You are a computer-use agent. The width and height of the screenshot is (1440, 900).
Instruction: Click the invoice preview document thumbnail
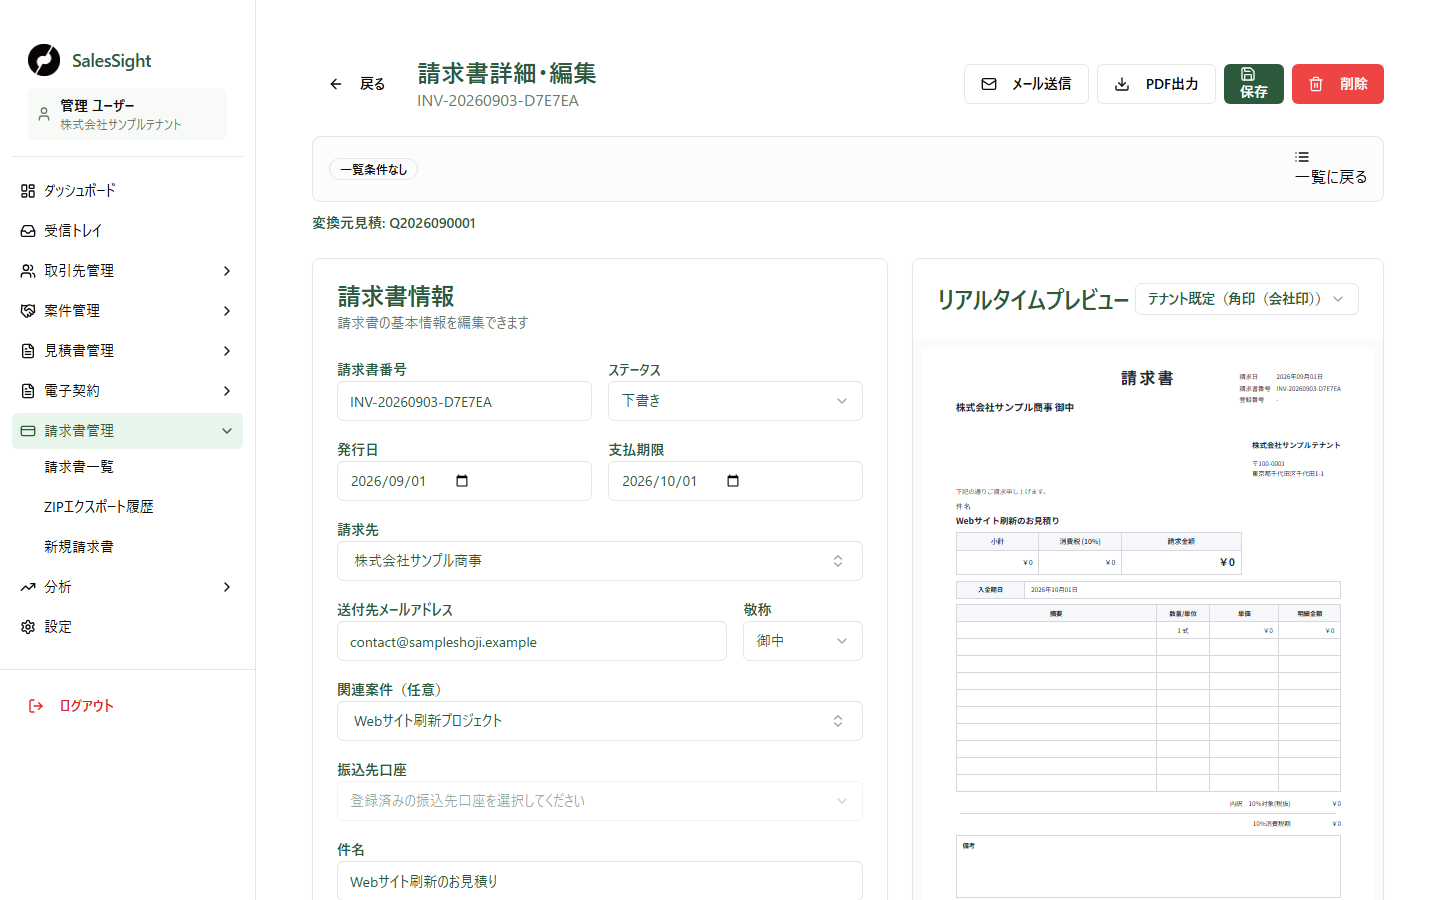click(1148, 622)
